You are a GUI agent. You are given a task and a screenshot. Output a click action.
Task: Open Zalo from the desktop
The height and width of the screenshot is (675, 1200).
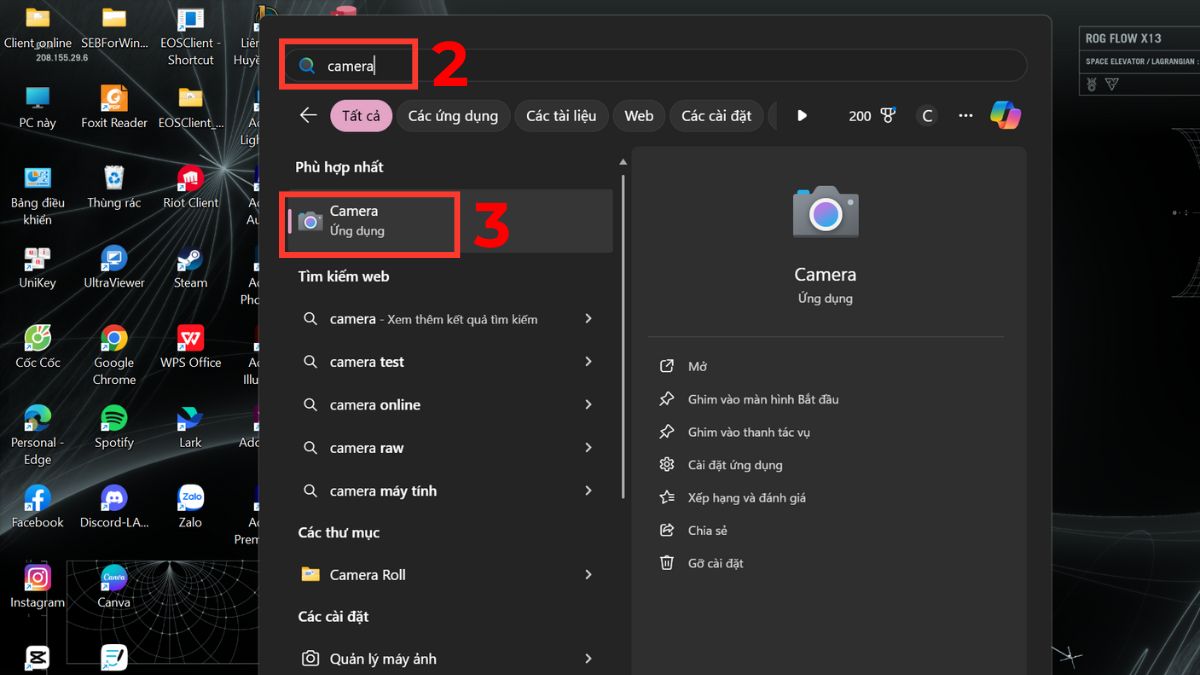pyautogui.click(x=189, y=497)
